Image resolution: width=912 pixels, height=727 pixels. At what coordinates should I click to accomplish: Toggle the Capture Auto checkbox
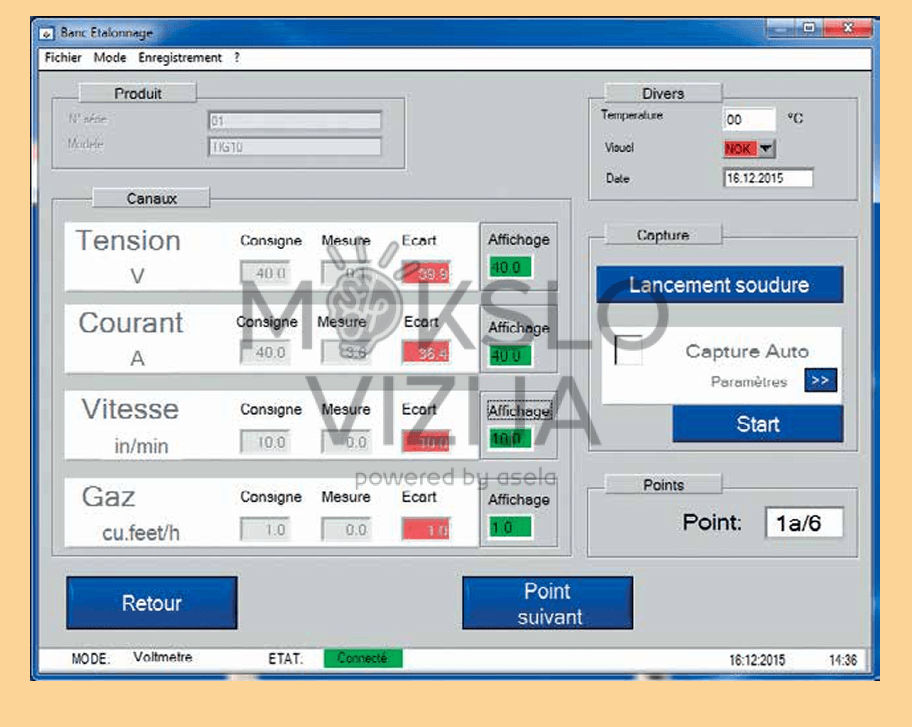click(x=629, y=351)
